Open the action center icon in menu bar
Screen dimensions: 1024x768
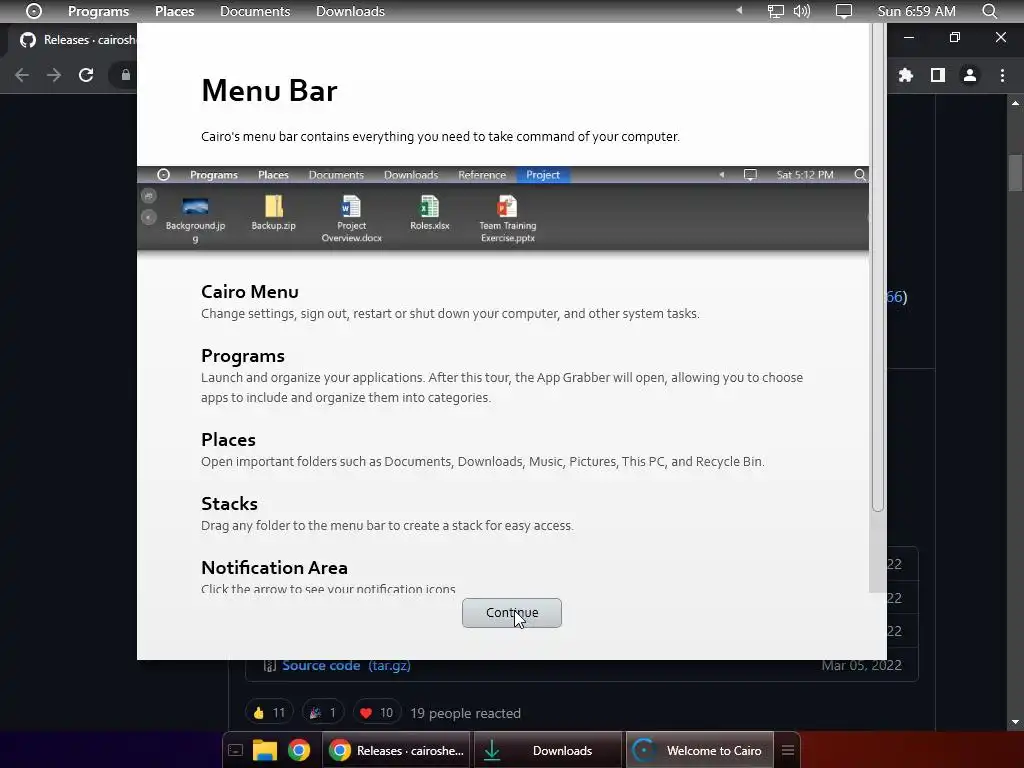(844, 11)
